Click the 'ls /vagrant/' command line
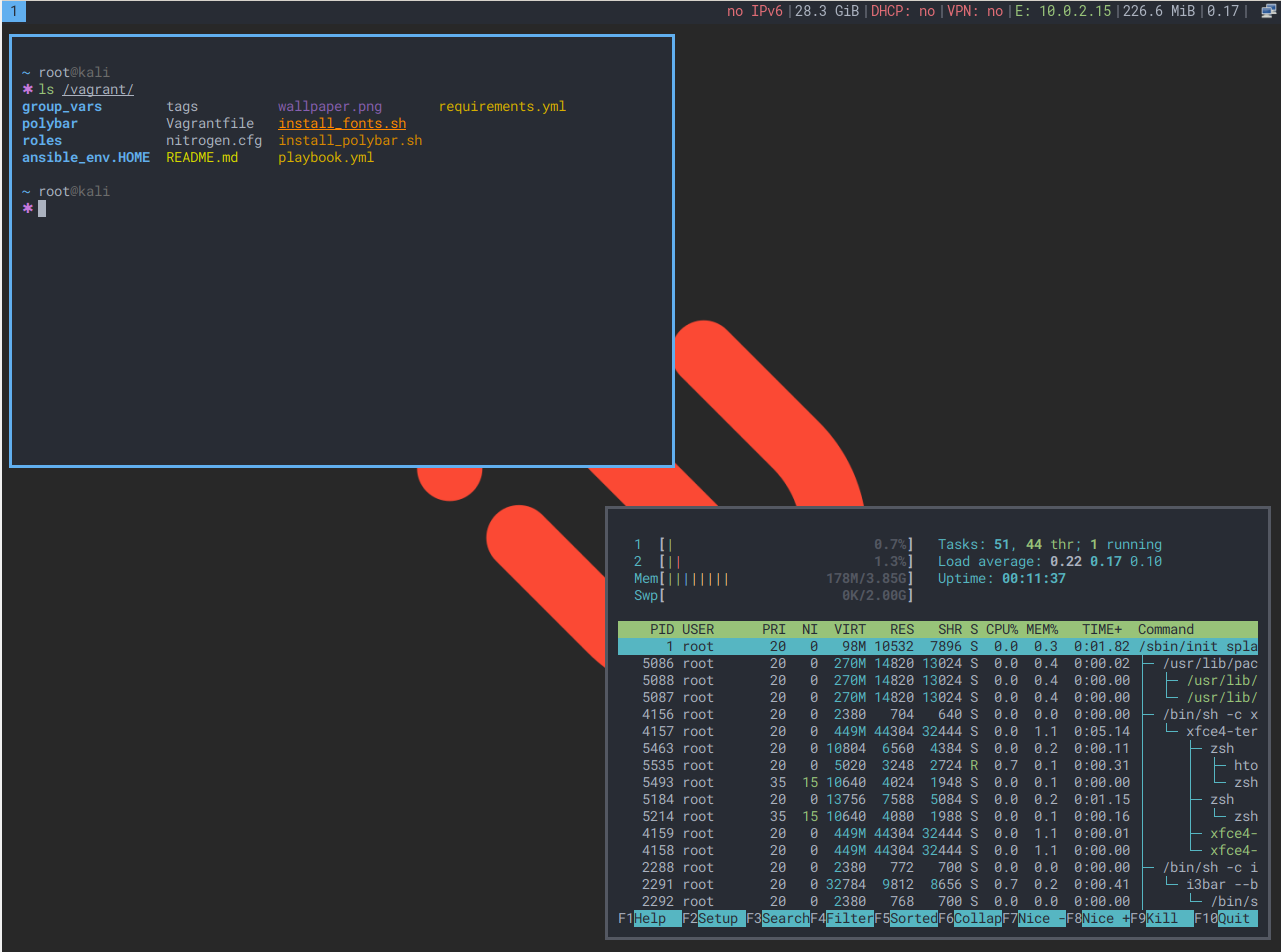 point(86,89)
